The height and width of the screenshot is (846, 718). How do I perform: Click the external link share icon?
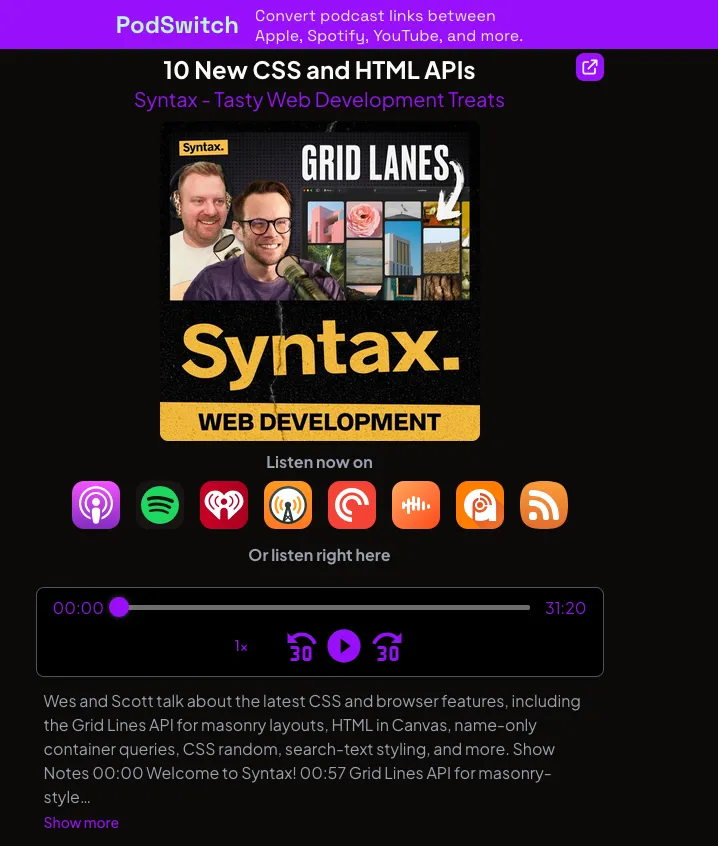[x=590, y=67]
